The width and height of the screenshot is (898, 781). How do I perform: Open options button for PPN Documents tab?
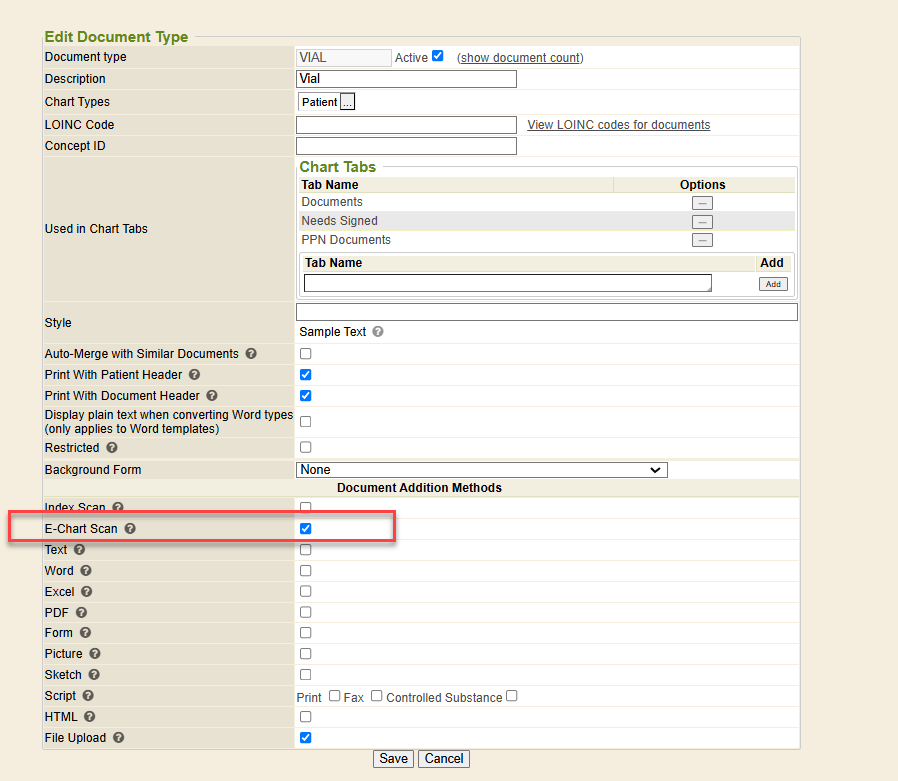click(703, 240)
